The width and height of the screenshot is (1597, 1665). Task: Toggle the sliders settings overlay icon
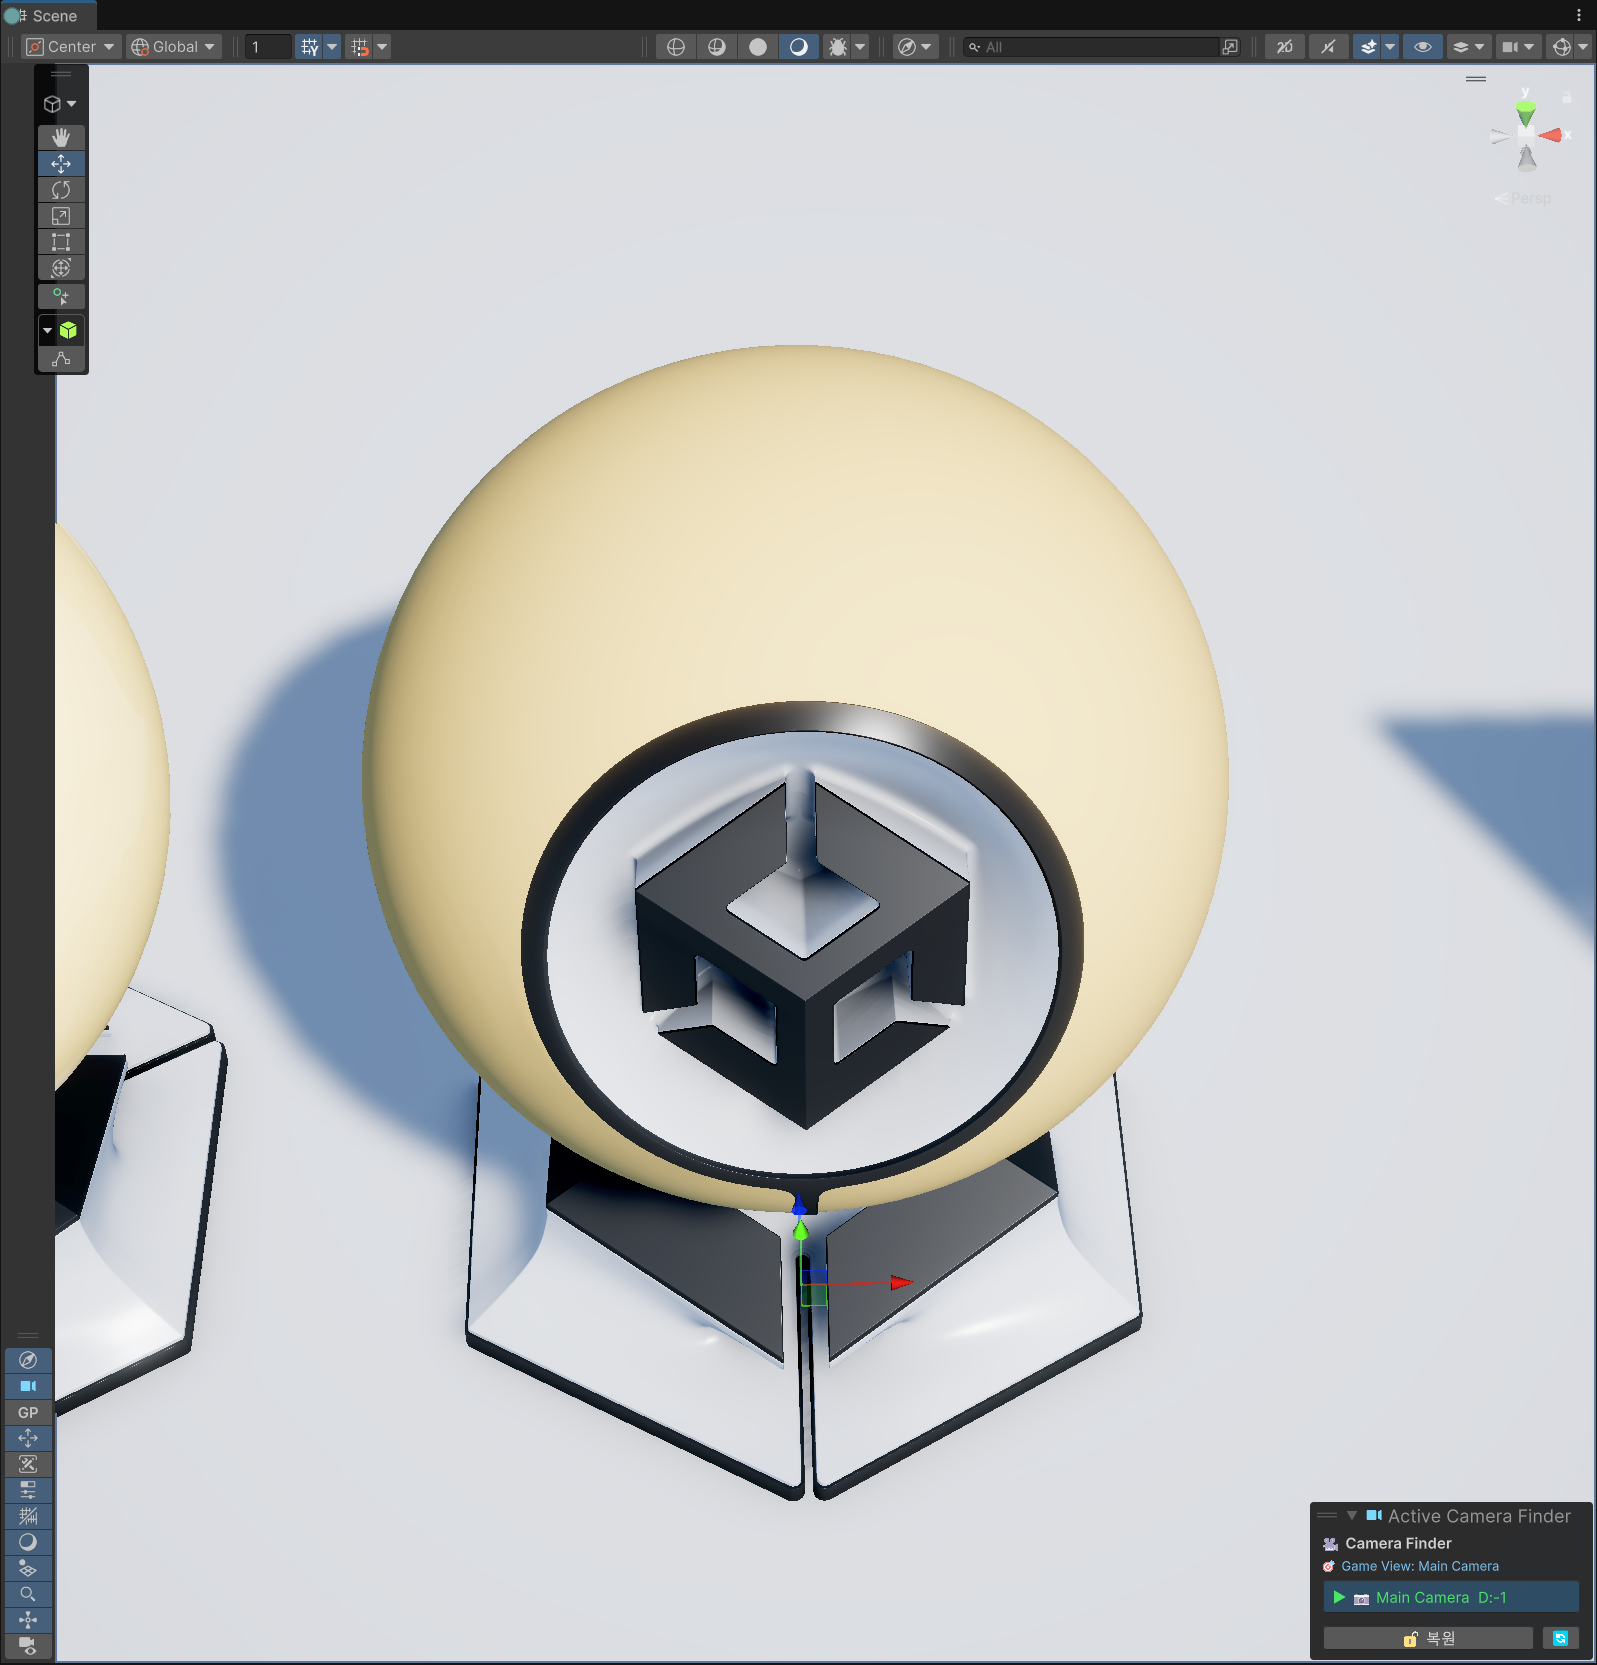point(28,1490)
